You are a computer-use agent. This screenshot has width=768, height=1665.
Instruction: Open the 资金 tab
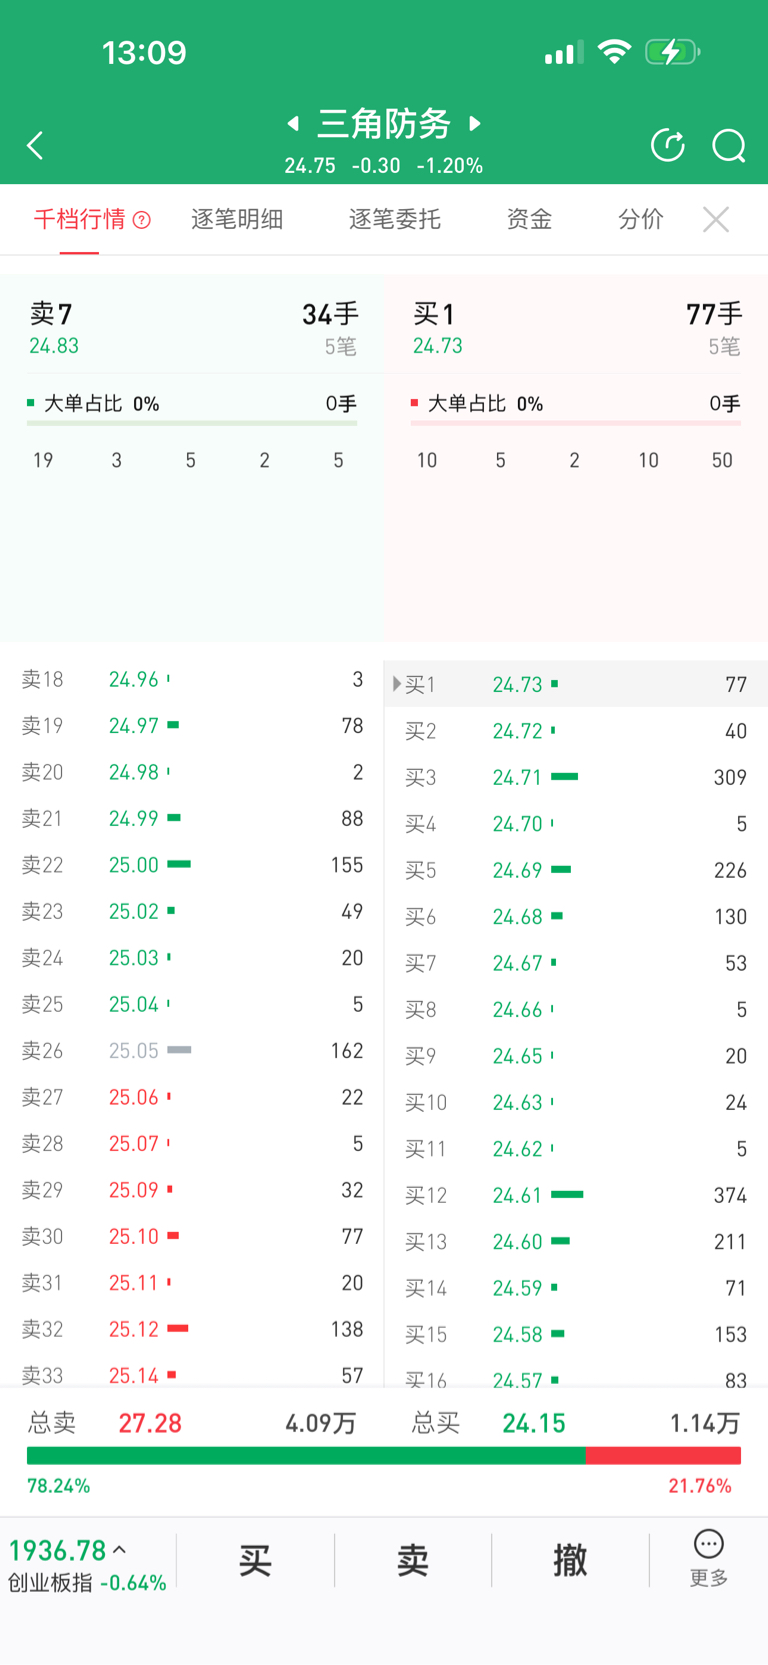point(529,219)
